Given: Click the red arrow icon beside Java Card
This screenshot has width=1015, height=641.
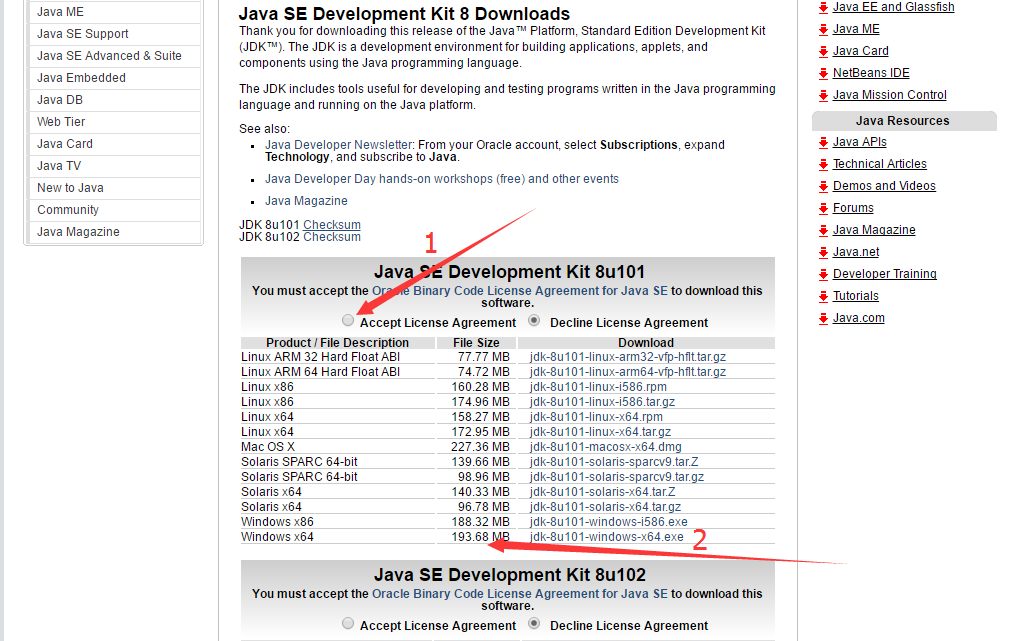Looking at the screenshot, I should (x=823, y=52).
